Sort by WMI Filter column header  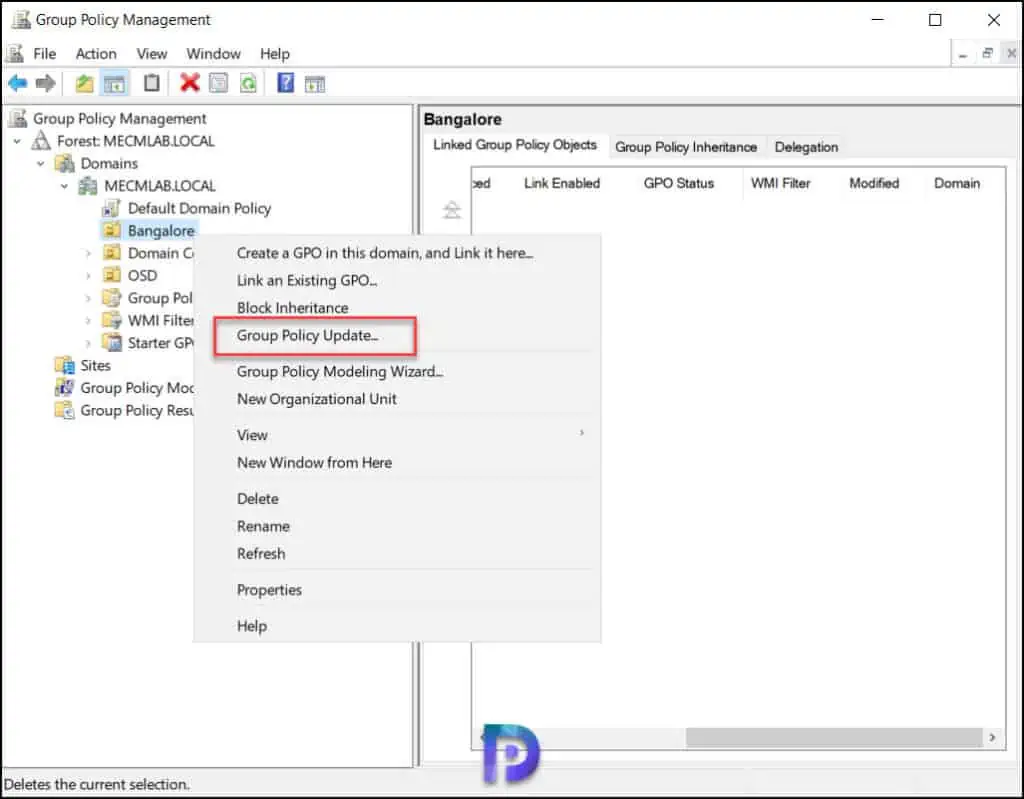(780, 184)
